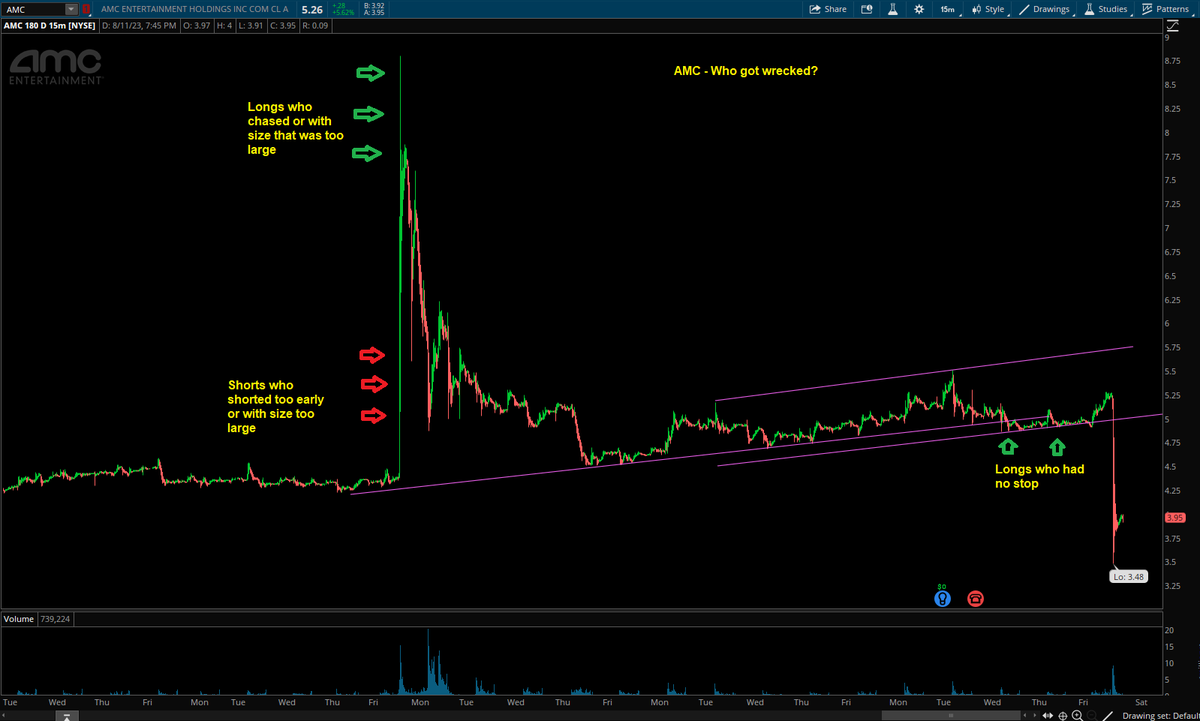Click the red clipboard link icon beside symbol
Image resolution: width=1200 pixels, height=721 pixels.
click(87, 9)
